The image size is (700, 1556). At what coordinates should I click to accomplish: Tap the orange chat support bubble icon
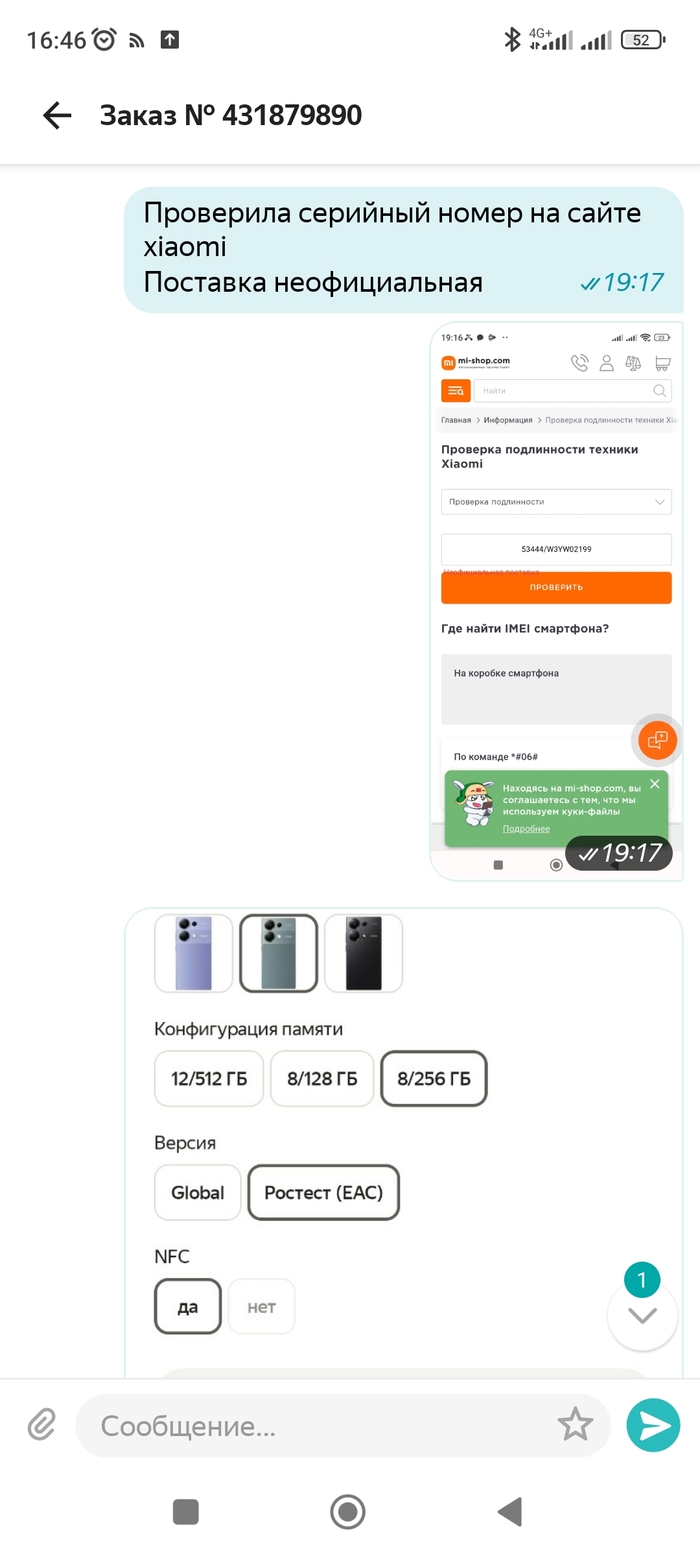coord(658,741)
